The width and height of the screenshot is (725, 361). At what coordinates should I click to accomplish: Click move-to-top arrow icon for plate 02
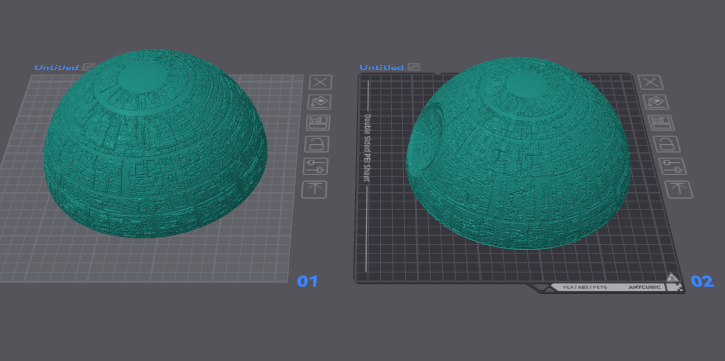click(678, 190)
